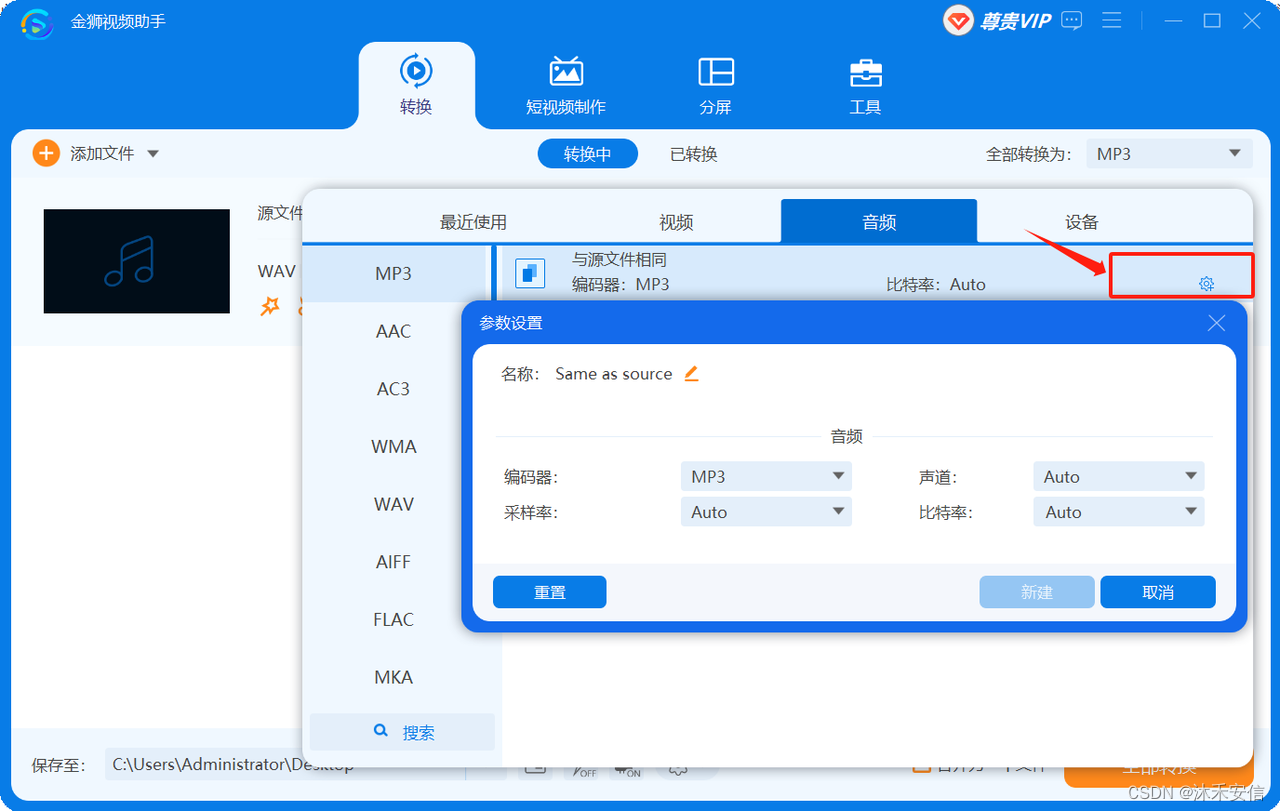This screenshot has height=811, width=1280.
Task: Open the 编码器 MP3 dropdown
Action: pyautogui.click(x=766, y=477)
